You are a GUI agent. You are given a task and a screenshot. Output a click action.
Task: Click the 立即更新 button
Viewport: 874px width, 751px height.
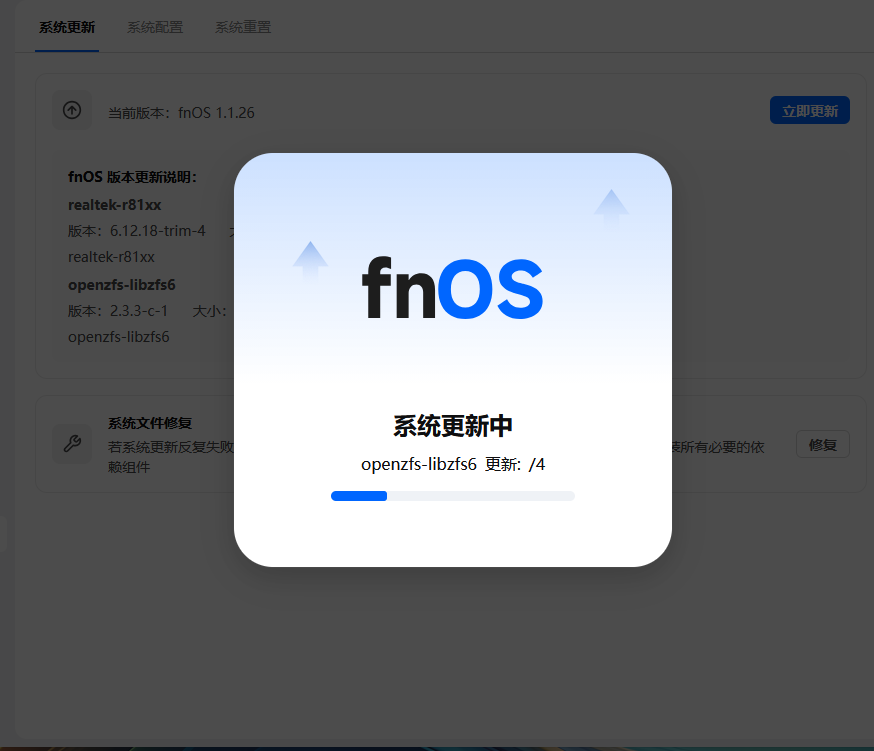809,110
